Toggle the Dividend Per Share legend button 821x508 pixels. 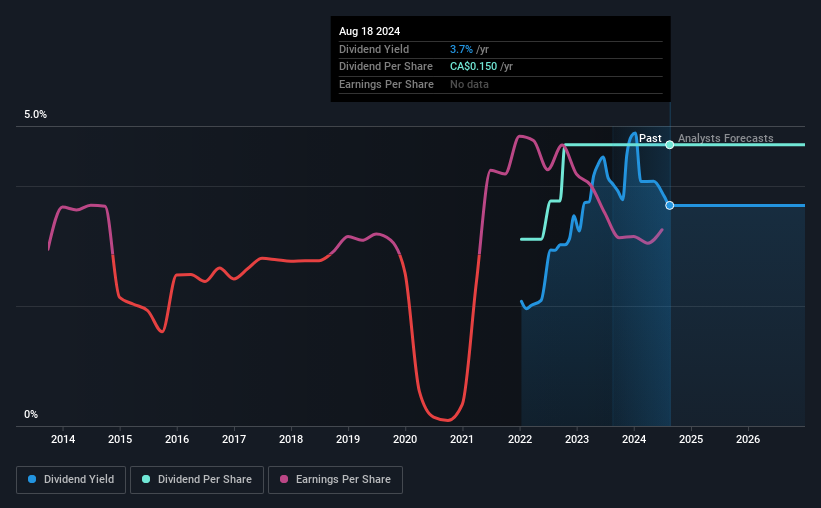(197, 480)
